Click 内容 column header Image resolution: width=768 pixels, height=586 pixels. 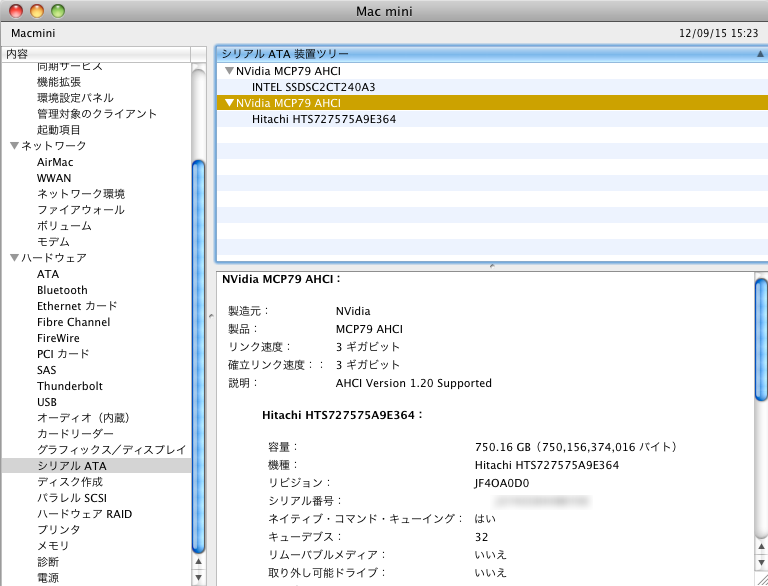point(96,54)
